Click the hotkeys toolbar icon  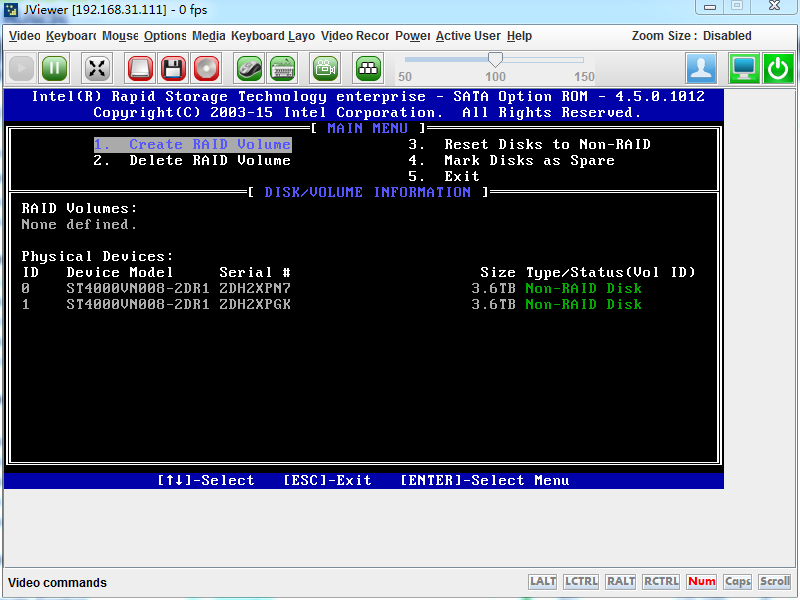pyautogui.click(x=368, y=68)
